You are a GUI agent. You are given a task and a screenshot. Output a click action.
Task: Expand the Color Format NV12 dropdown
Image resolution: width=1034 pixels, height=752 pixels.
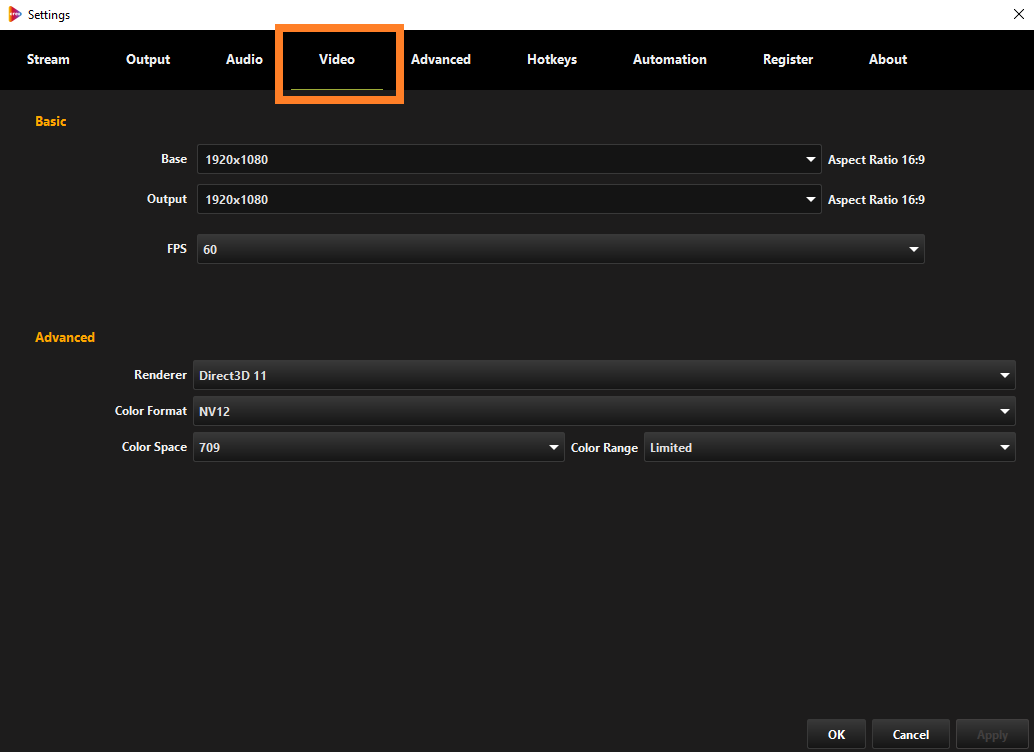604,411
